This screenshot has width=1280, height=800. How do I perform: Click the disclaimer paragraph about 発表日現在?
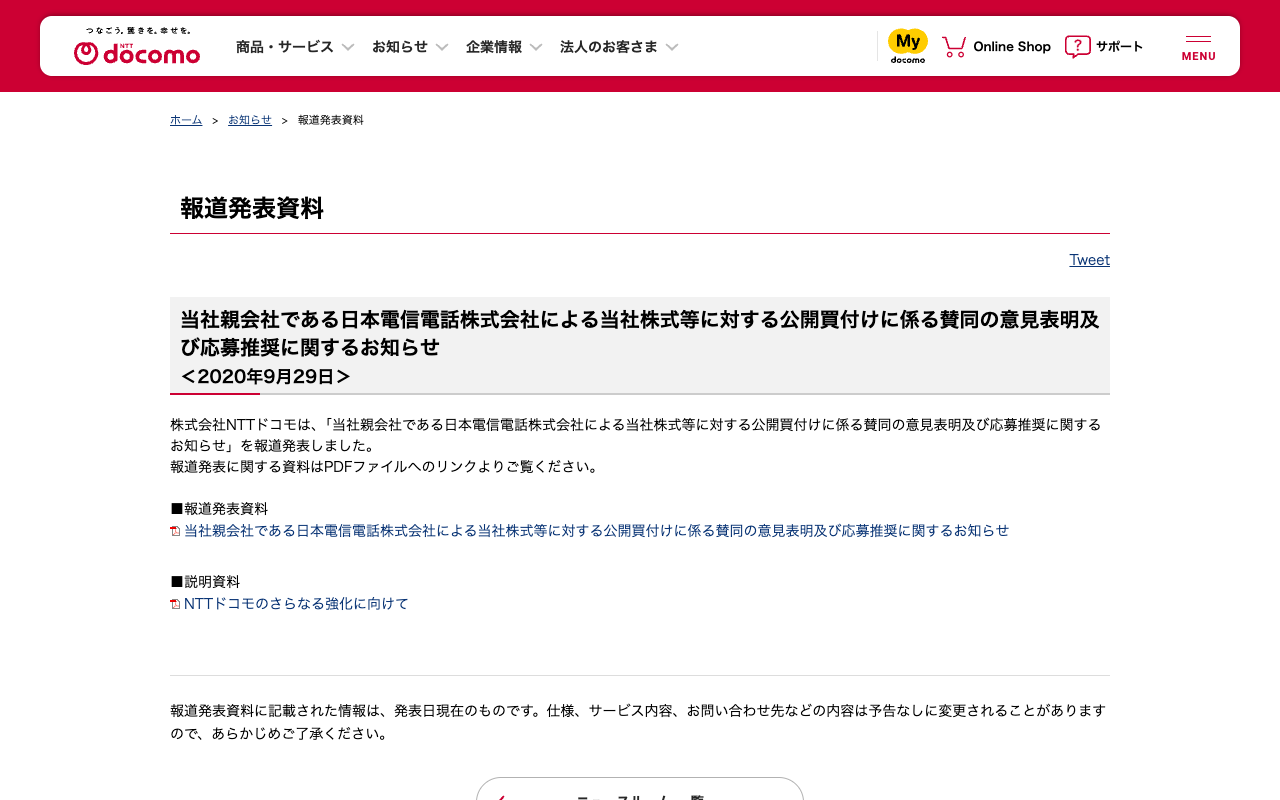click(x=638, y=722)
